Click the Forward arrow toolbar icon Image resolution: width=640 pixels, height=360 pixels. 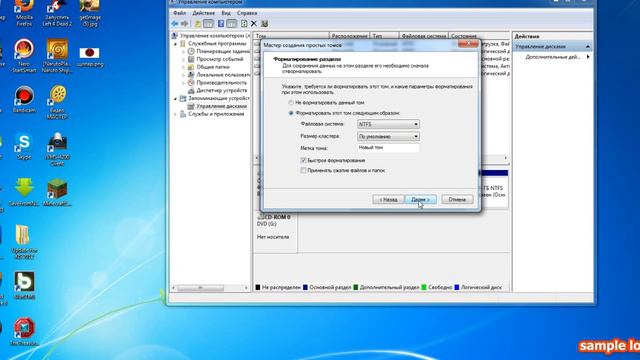pyautogui.click(x=184, y=24)
